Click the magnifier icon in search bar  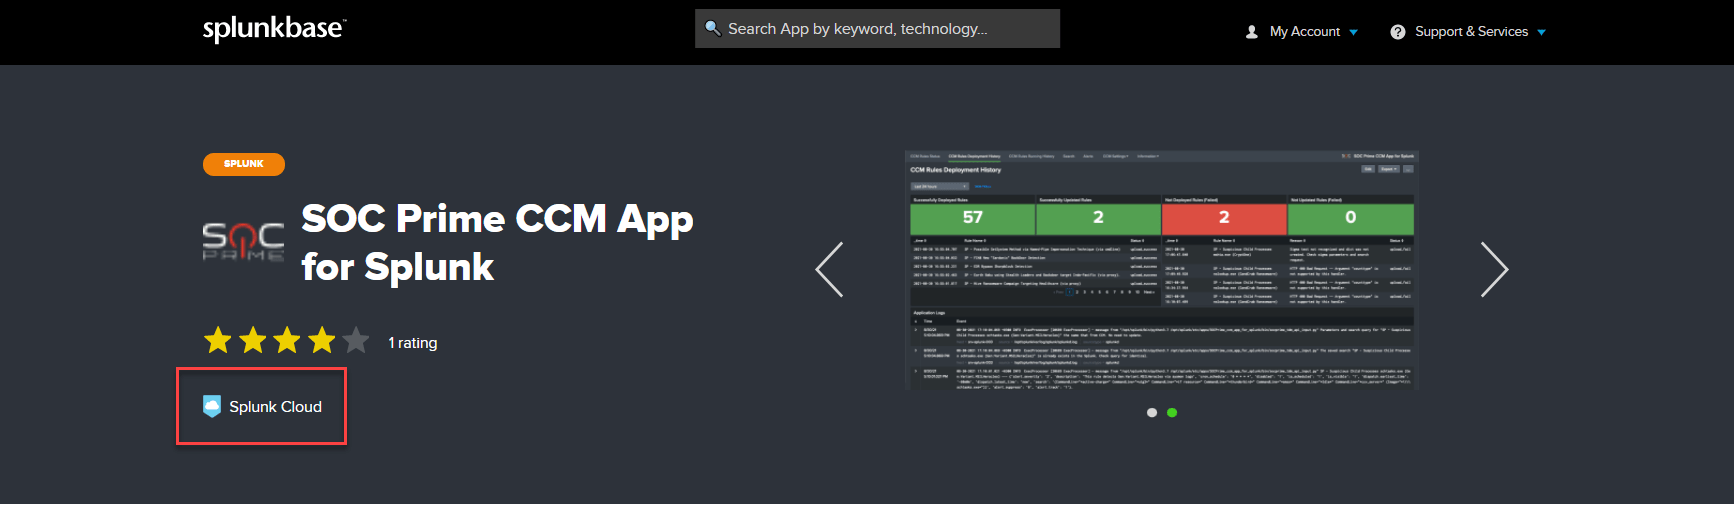pyautogui.click(x=712, y=28)
